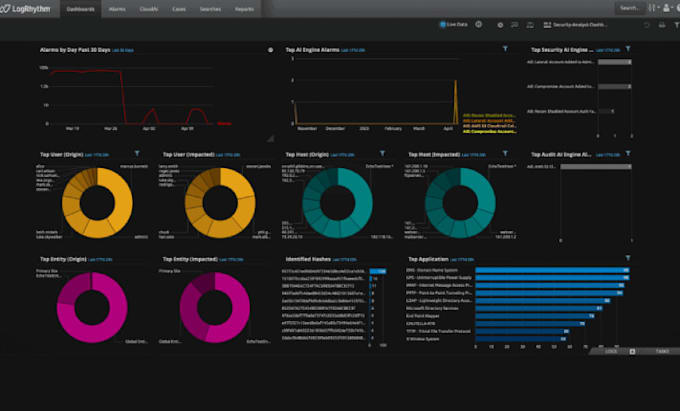The width and height of the screenshot is (680, 411).
Task: Open the Cases tab
Action: [x=179, y=9]
